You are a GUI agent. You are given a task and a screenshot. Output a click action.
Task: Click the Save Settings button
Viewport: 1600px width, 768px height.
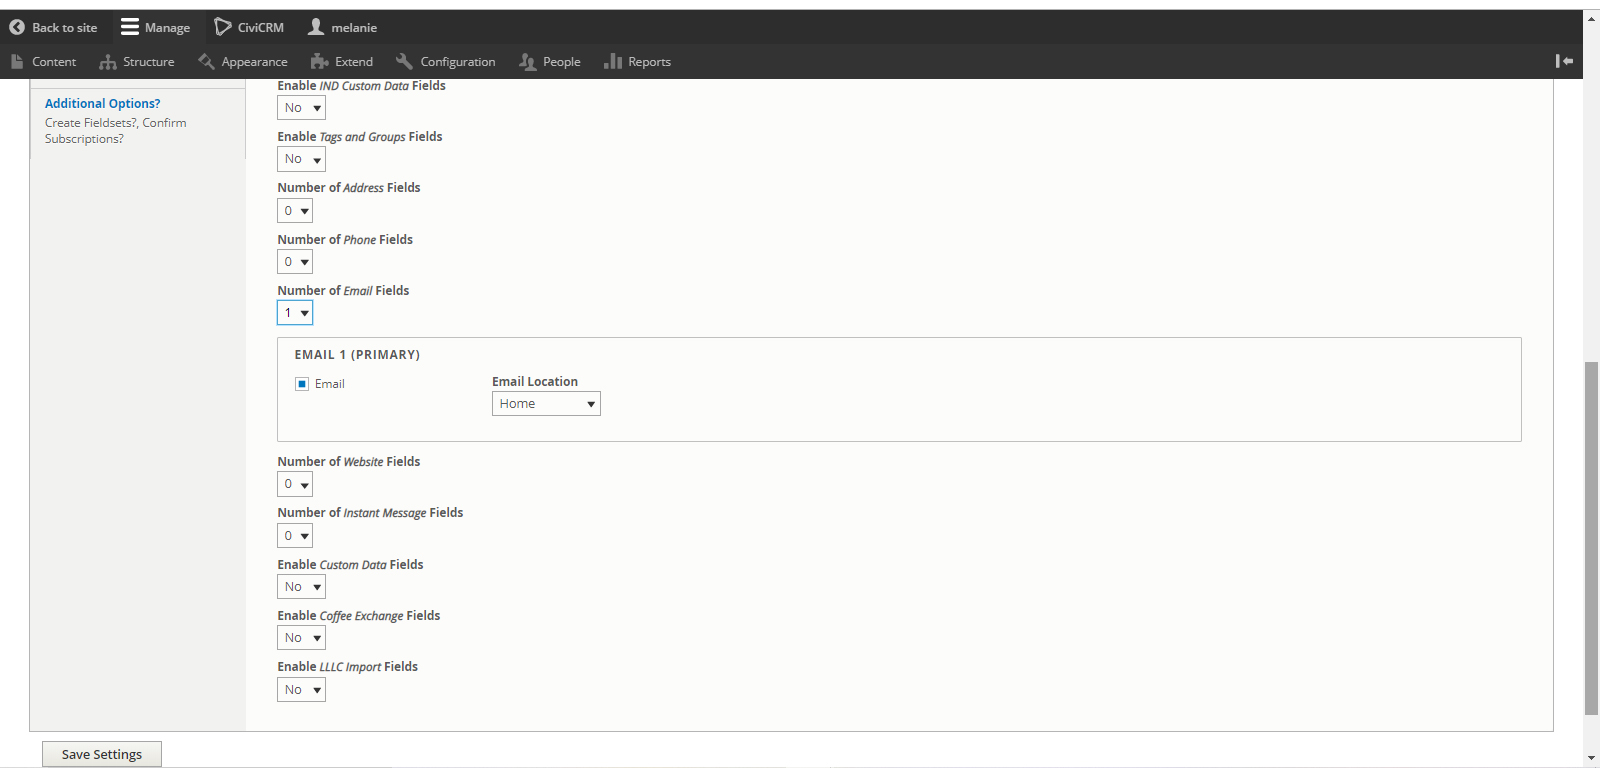102,754
